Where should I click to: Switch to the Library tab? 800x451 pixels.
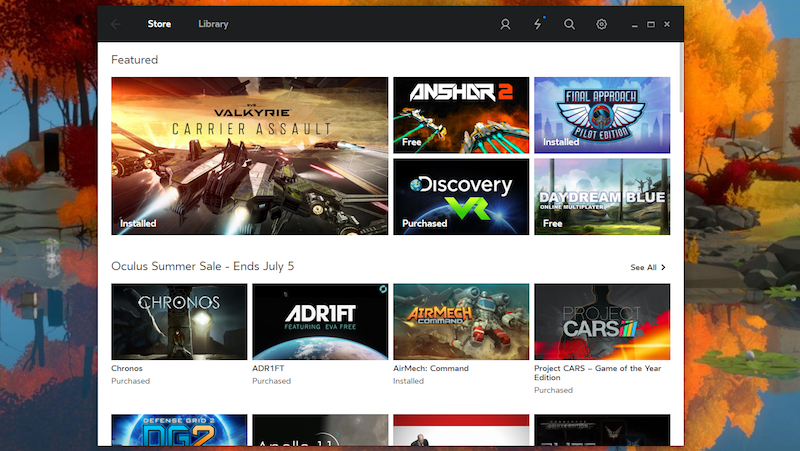[213, 24]
